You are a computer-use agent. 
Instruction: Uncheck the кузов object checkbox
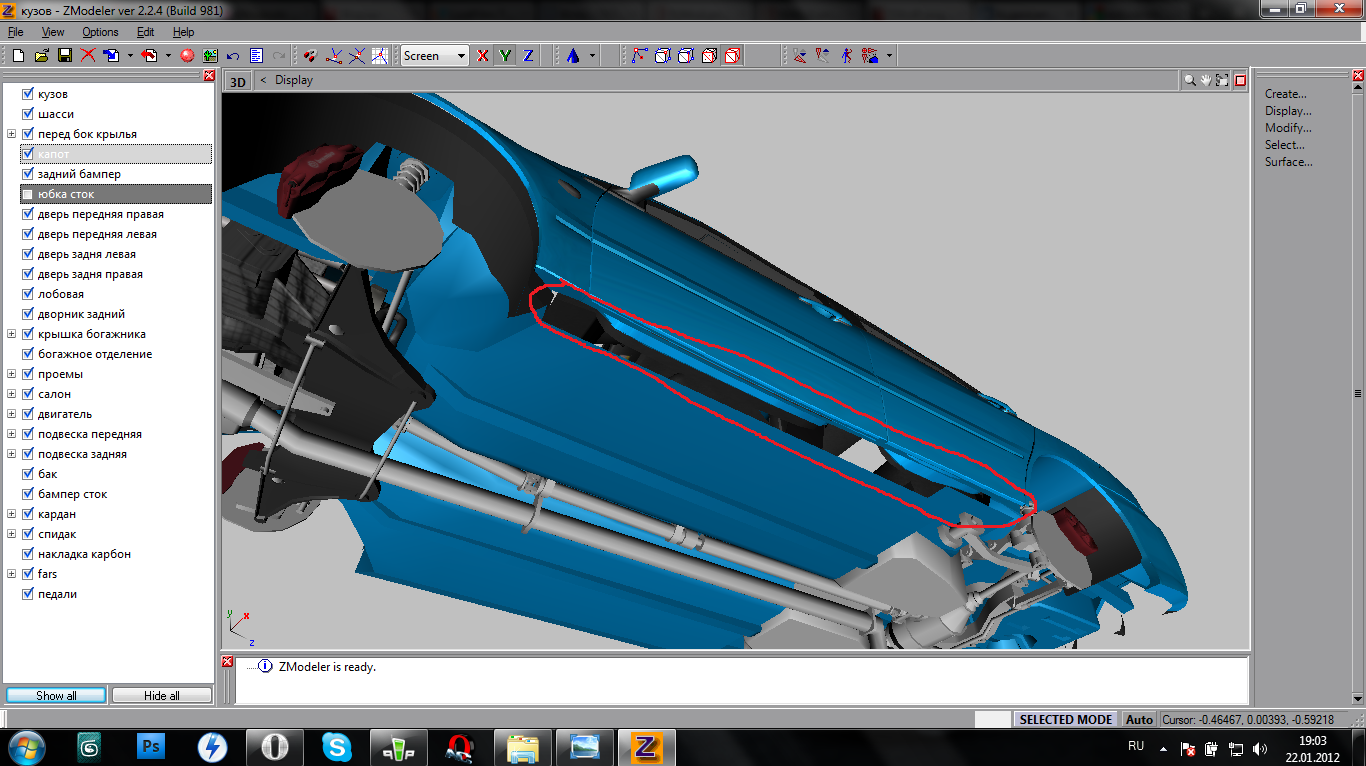28,94
